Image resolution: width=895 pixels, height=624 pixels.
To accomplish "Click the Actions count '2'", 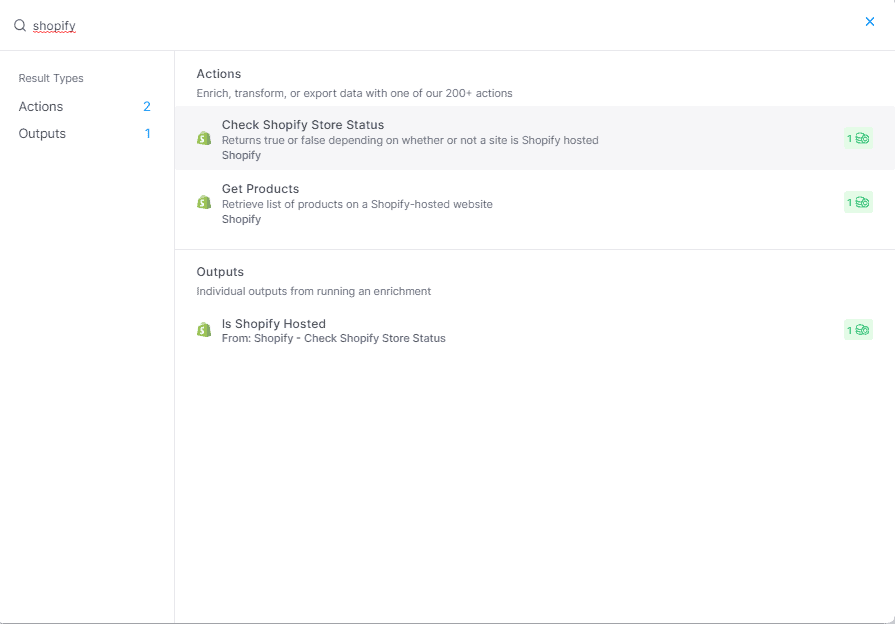I will (147, 106).
